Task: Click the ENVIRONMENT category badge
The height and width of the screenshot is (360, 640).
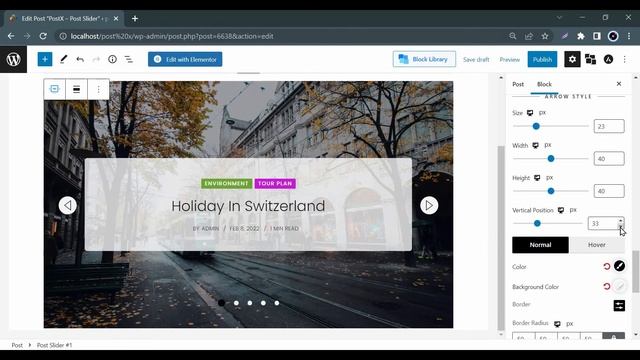Action: click(x=227, y=184)
